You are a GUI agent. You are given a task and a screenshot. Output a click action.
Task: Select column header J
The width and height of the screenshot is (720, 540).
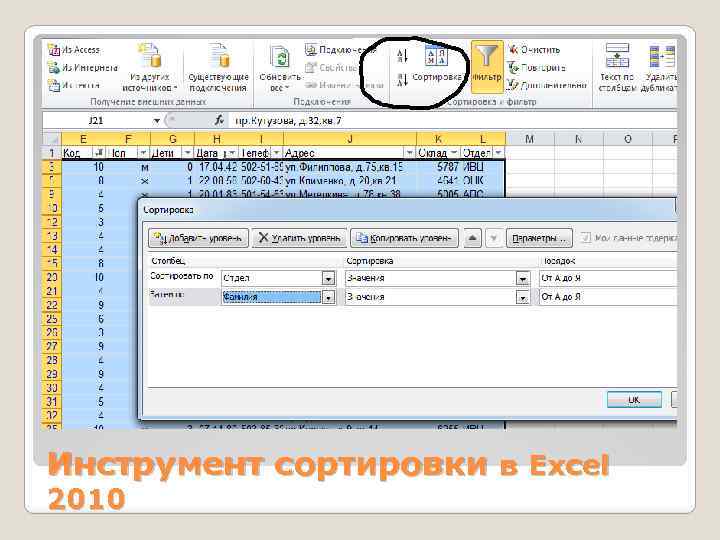350,139
